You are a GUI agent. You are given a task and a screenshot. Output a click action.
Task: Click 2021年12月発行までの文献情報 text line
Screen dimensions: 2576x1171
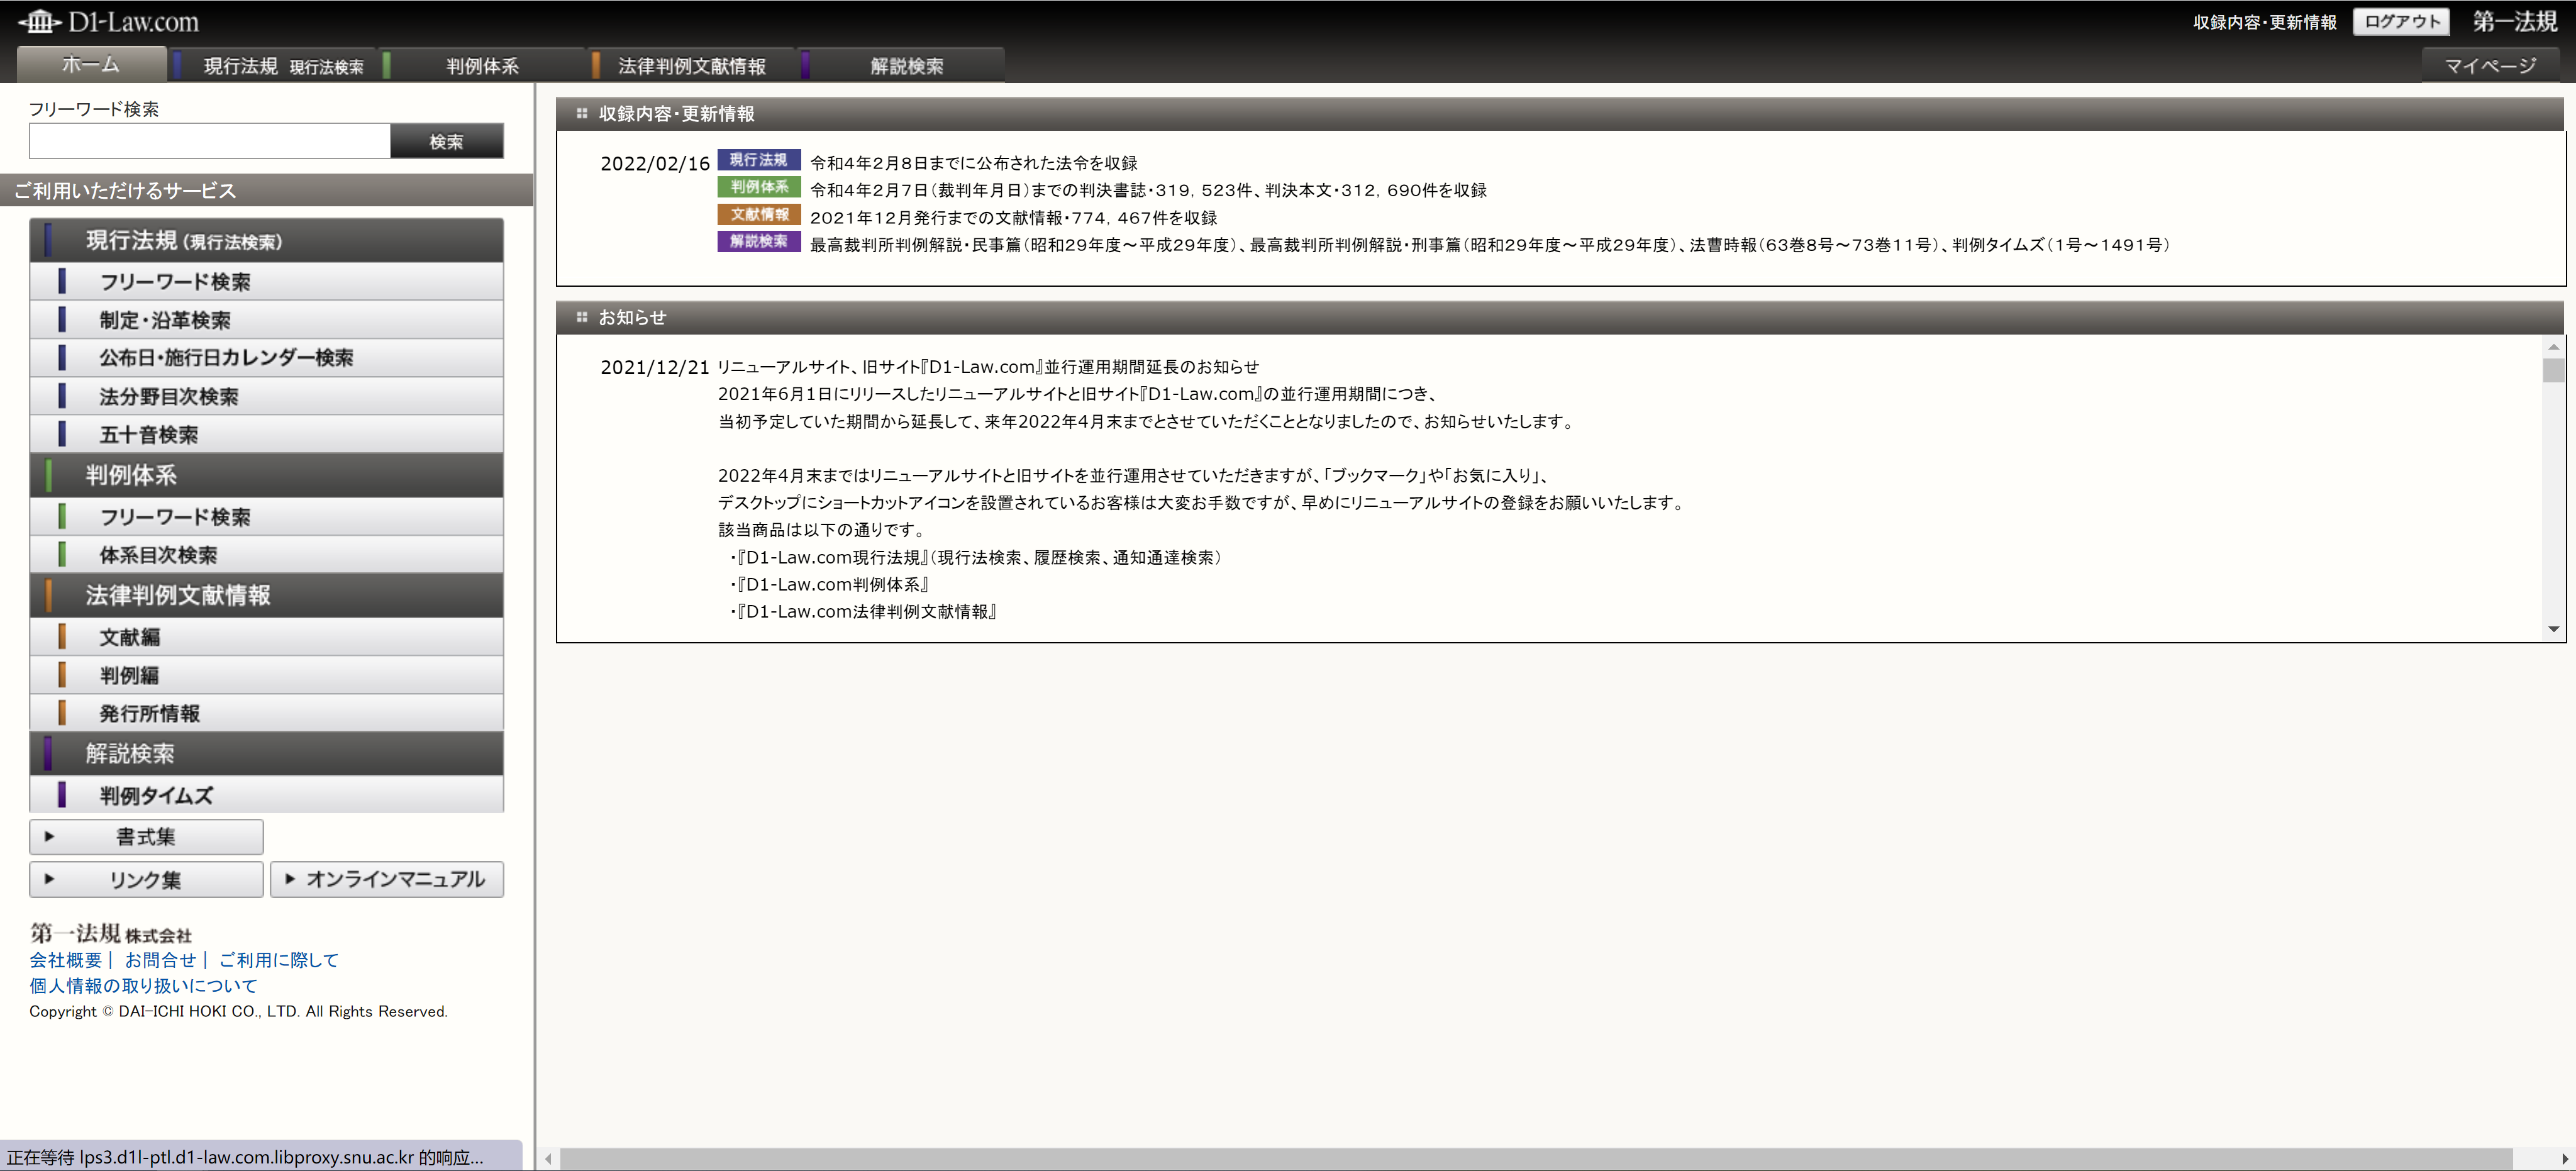1013,218
